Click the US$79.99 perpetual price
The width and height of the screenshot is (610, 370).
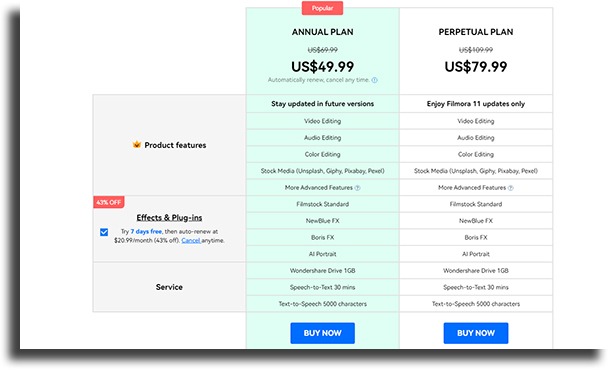476,67
